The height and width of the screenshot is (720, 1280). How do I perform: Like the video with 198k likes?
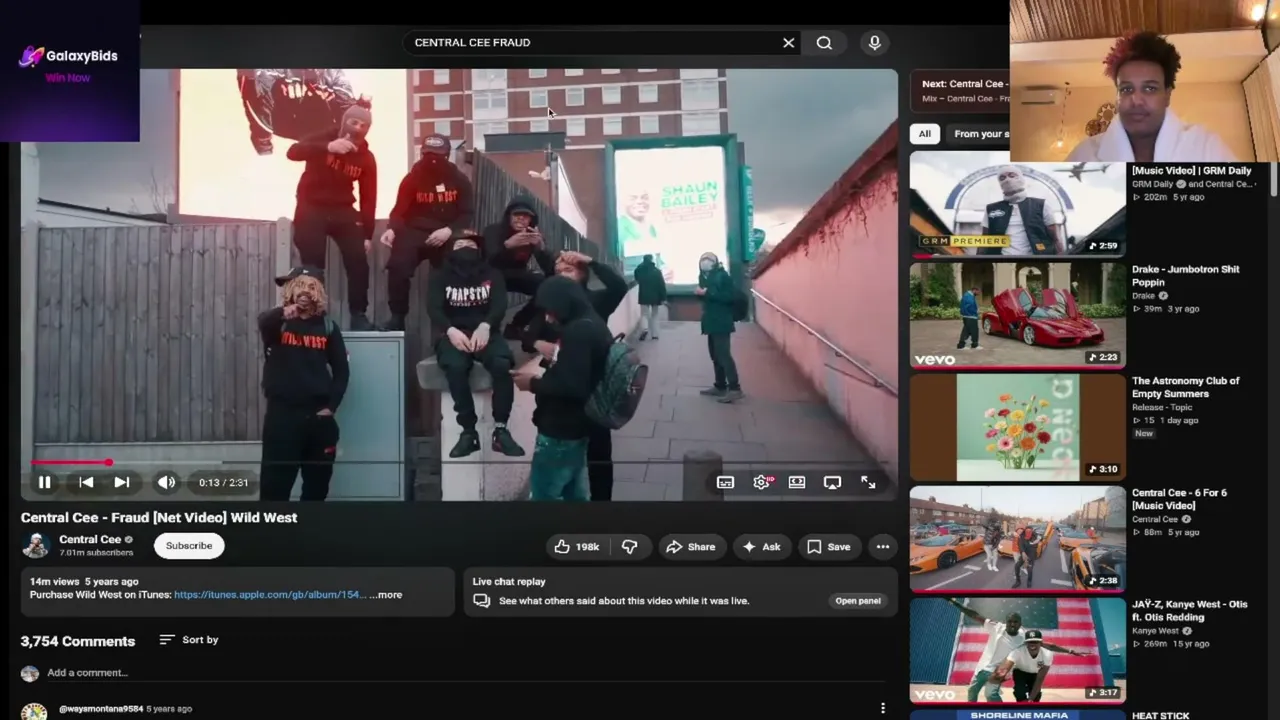(576, 547)
